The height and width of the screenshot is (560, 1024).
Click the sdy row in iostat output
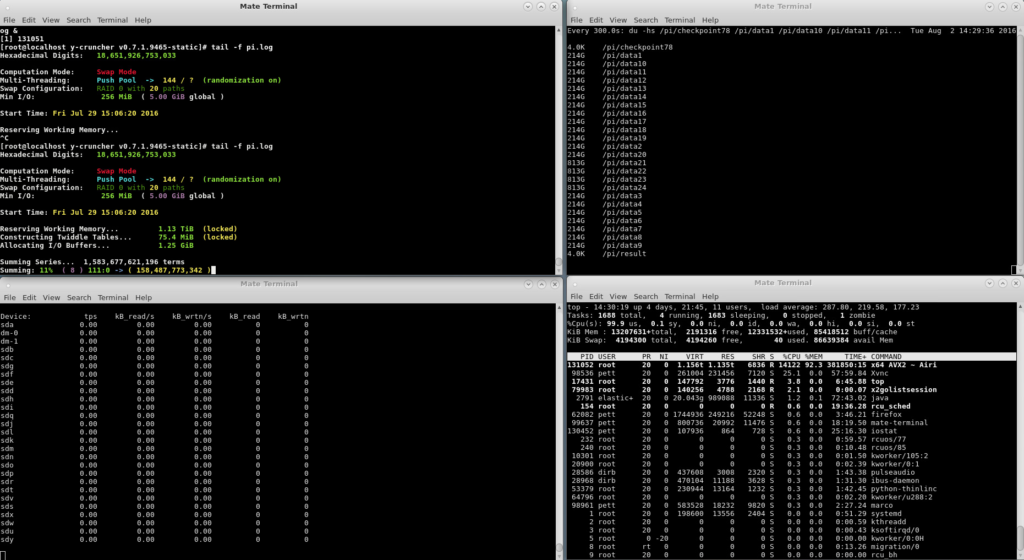154,540
